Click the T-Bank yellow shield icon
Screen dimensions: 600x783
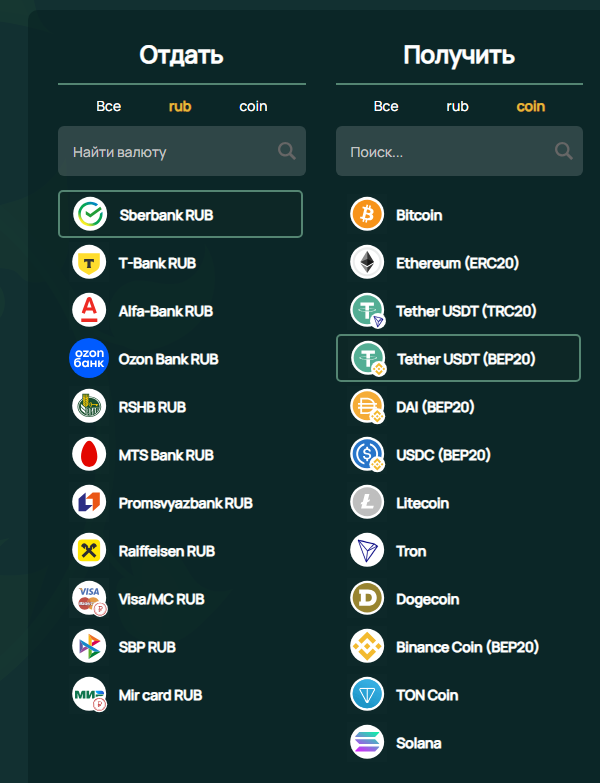pos(89,263)
